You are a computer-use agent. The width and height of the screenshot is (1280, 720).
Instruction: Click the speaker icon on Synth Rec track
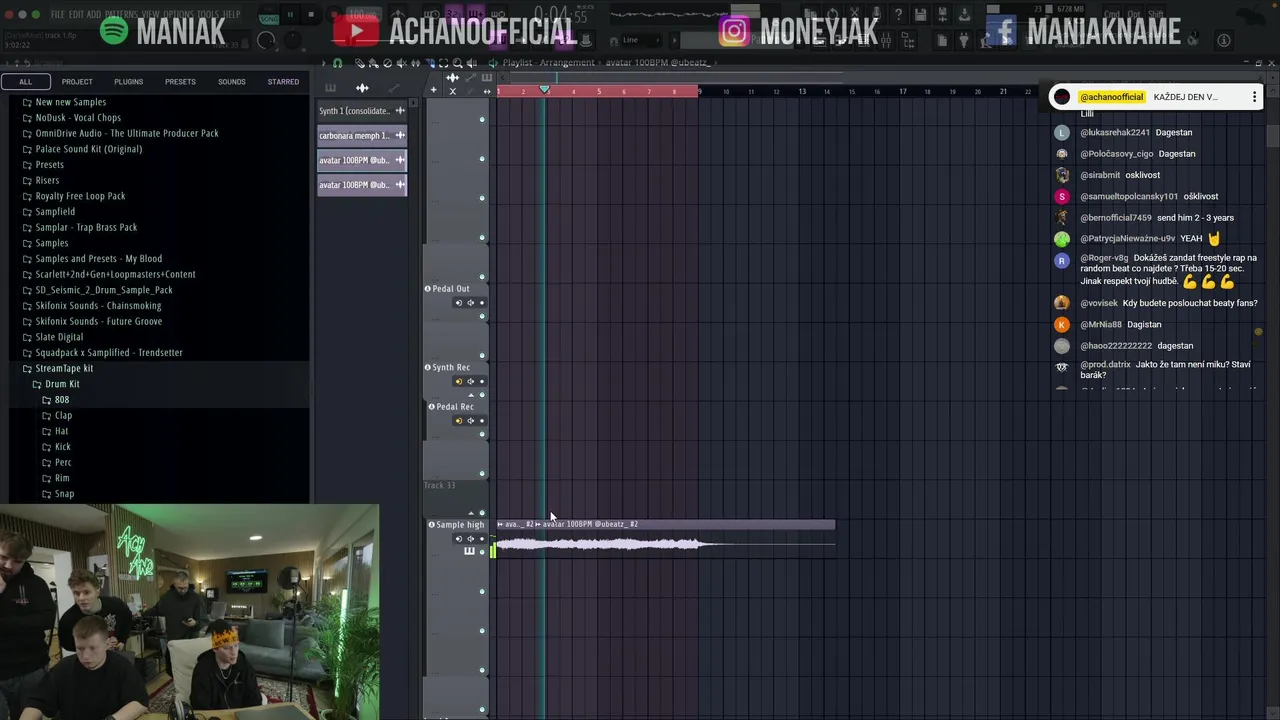[x=471, y=381]
